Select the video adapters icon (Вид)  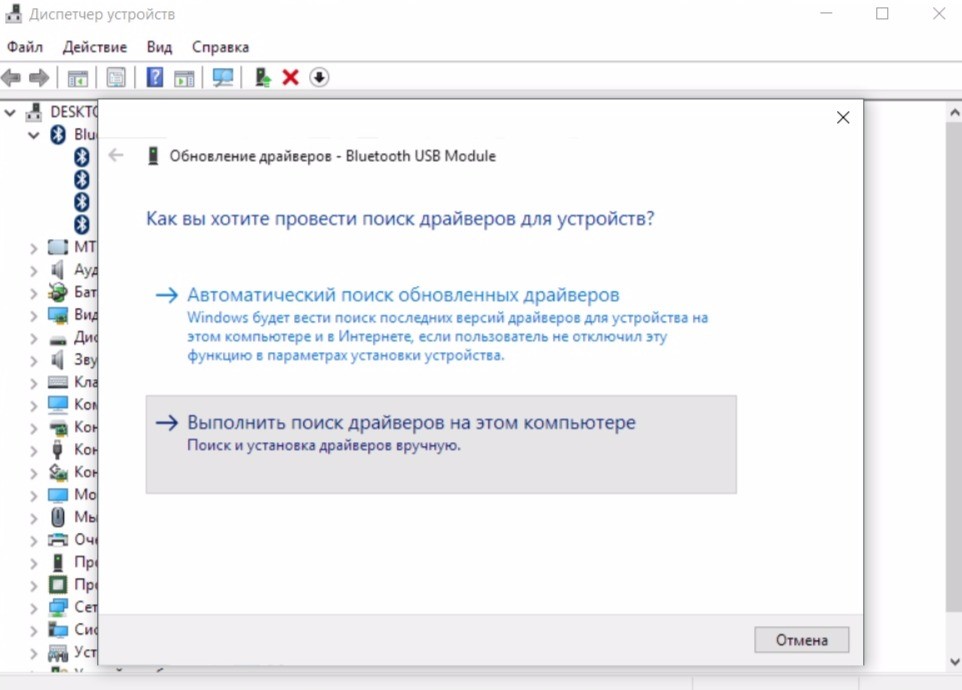coord(58,315)
